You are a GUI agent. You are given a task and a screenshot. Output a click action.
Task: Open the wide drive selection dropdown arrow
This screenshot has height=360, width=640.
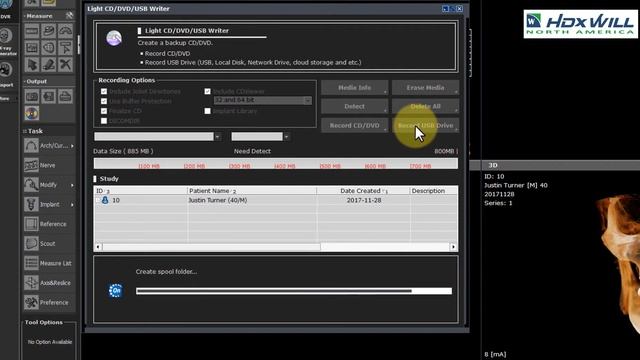coord(218,137)
